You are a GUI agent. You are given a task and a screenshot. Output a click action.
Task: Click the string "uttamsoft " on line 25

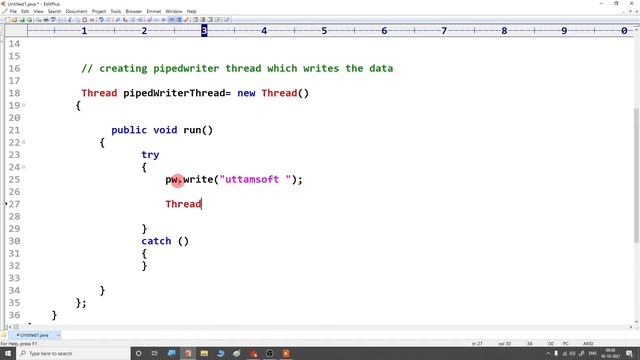(x=256, y=180)
